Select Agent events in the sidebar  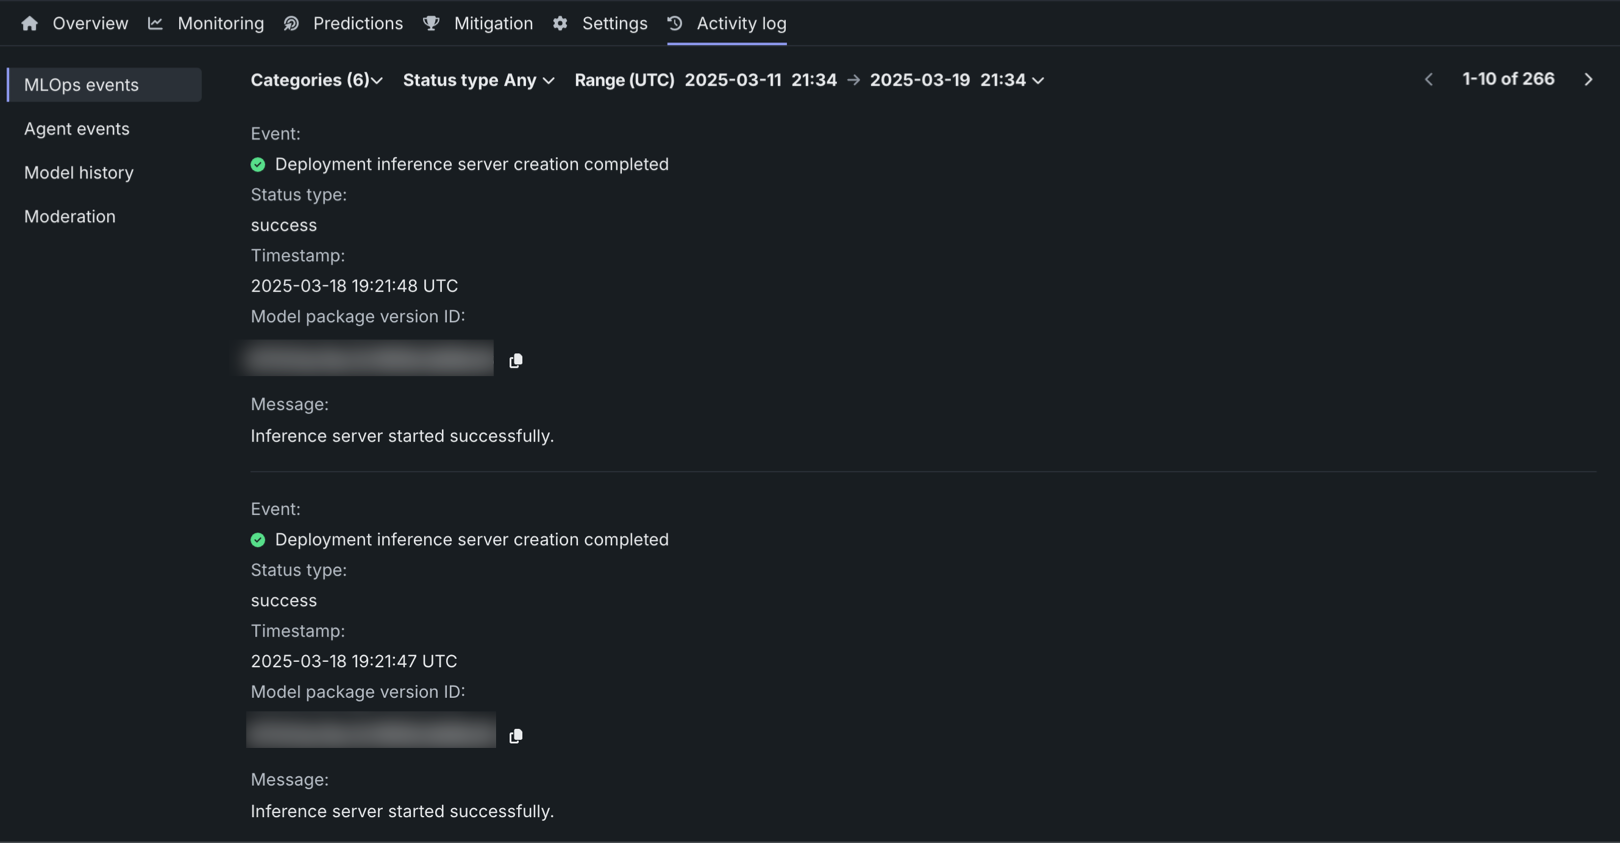77,129
